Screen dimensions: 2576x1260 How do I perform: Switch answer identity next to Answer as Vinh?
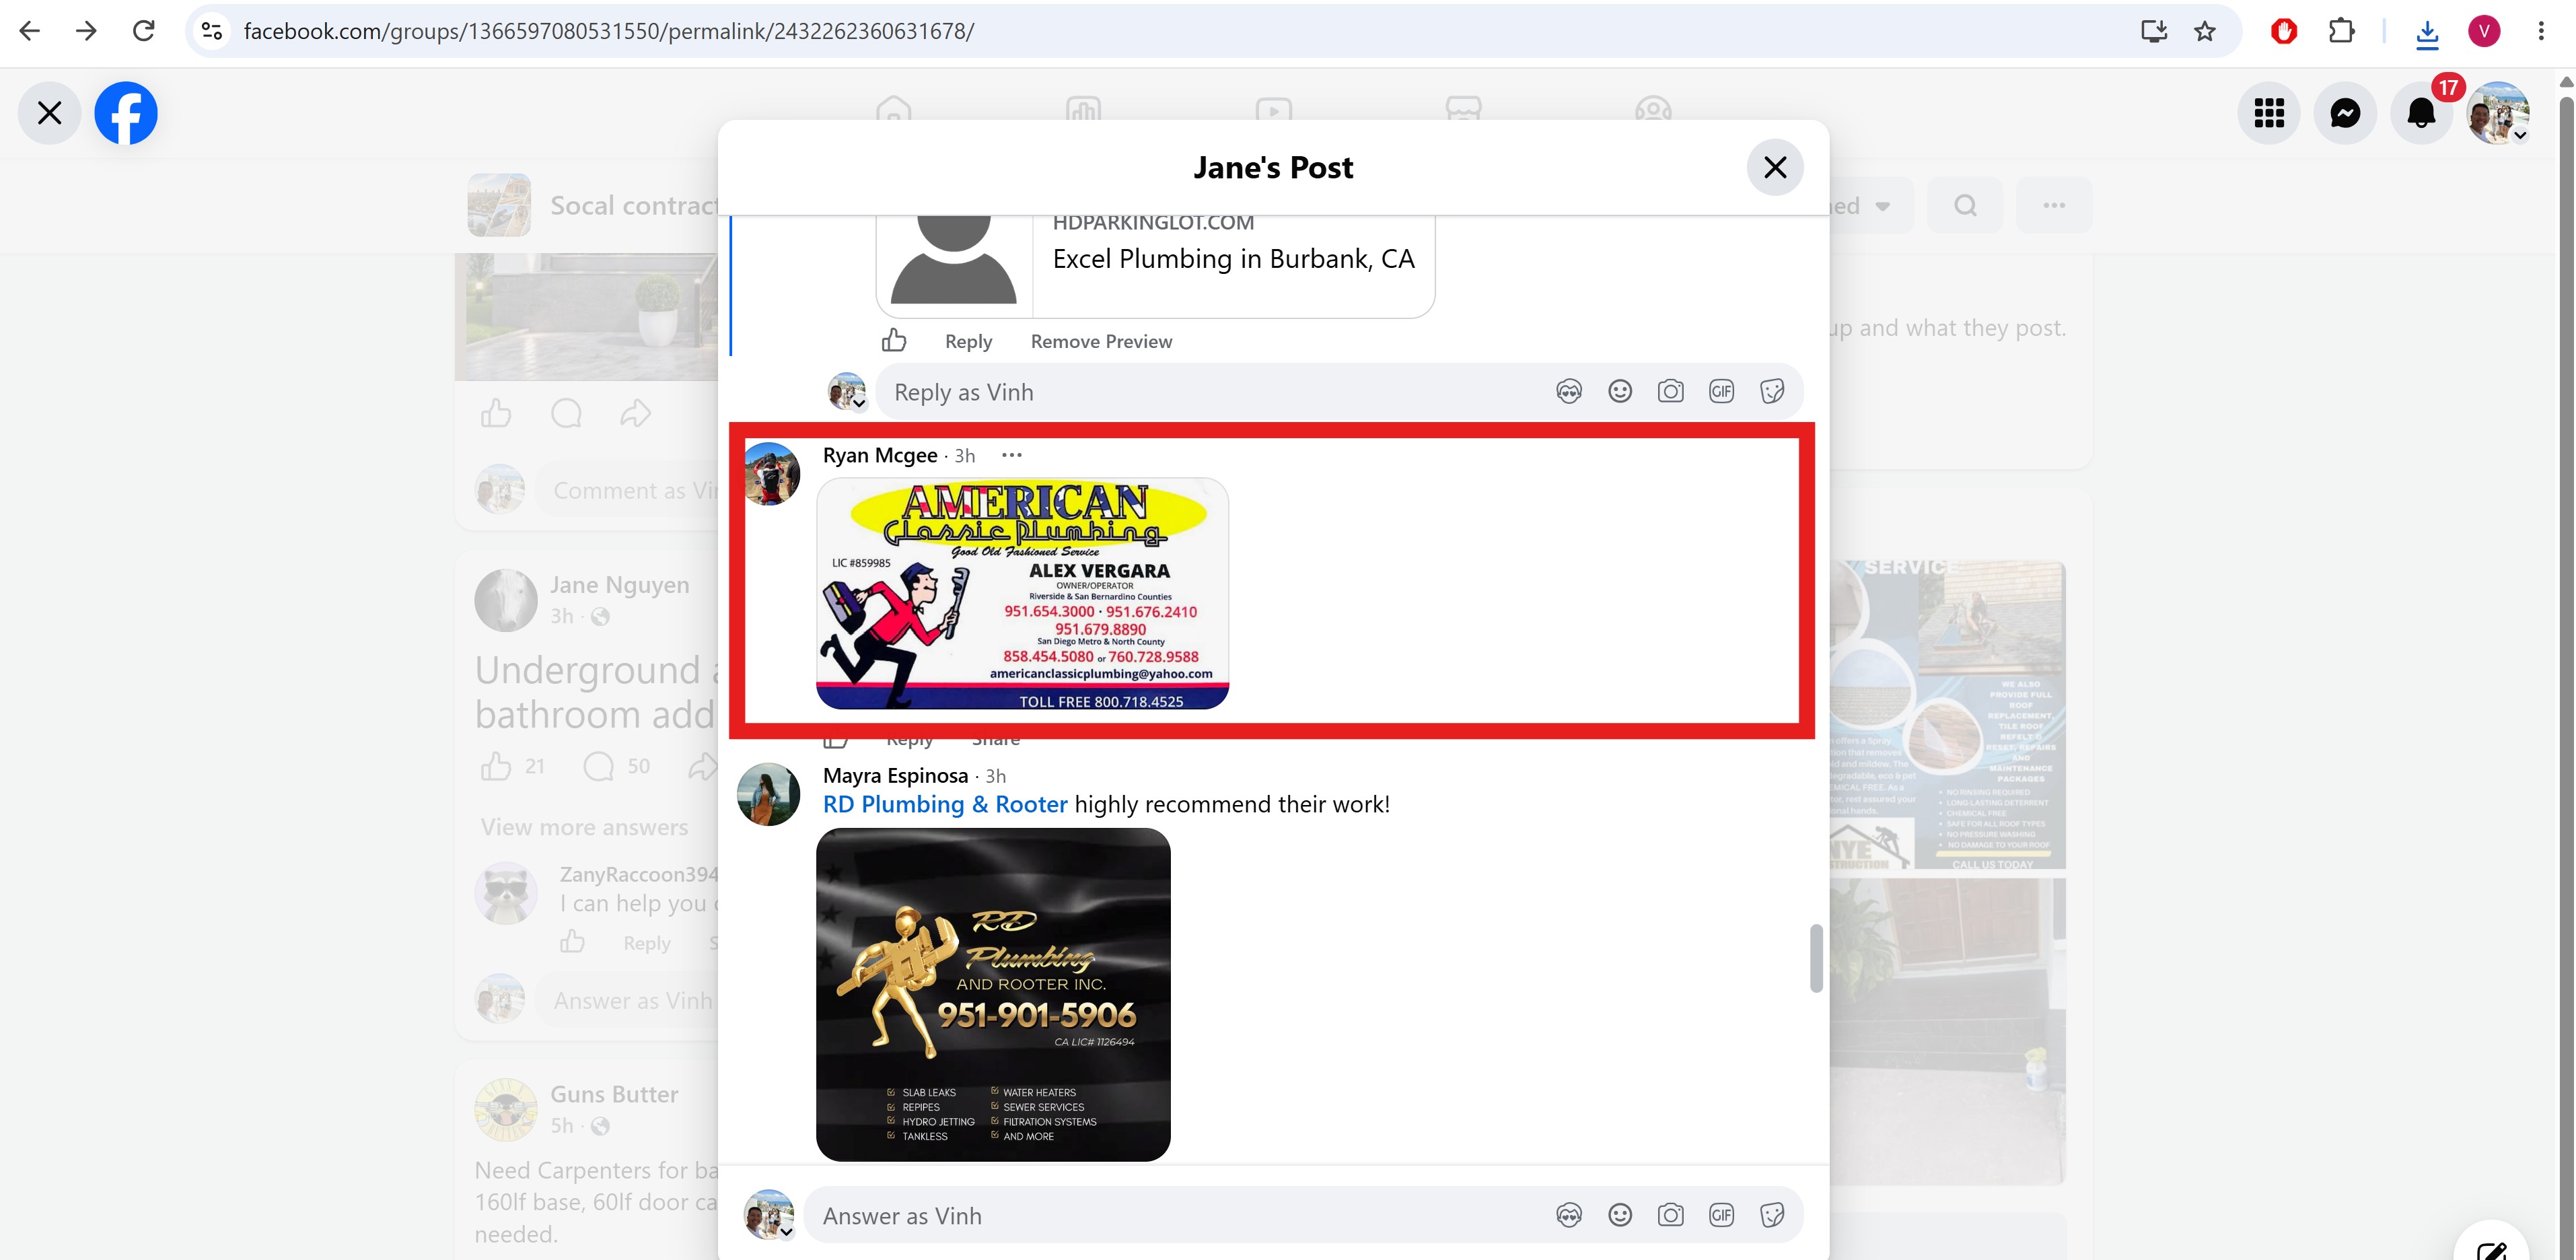(x=768, y=1215)
